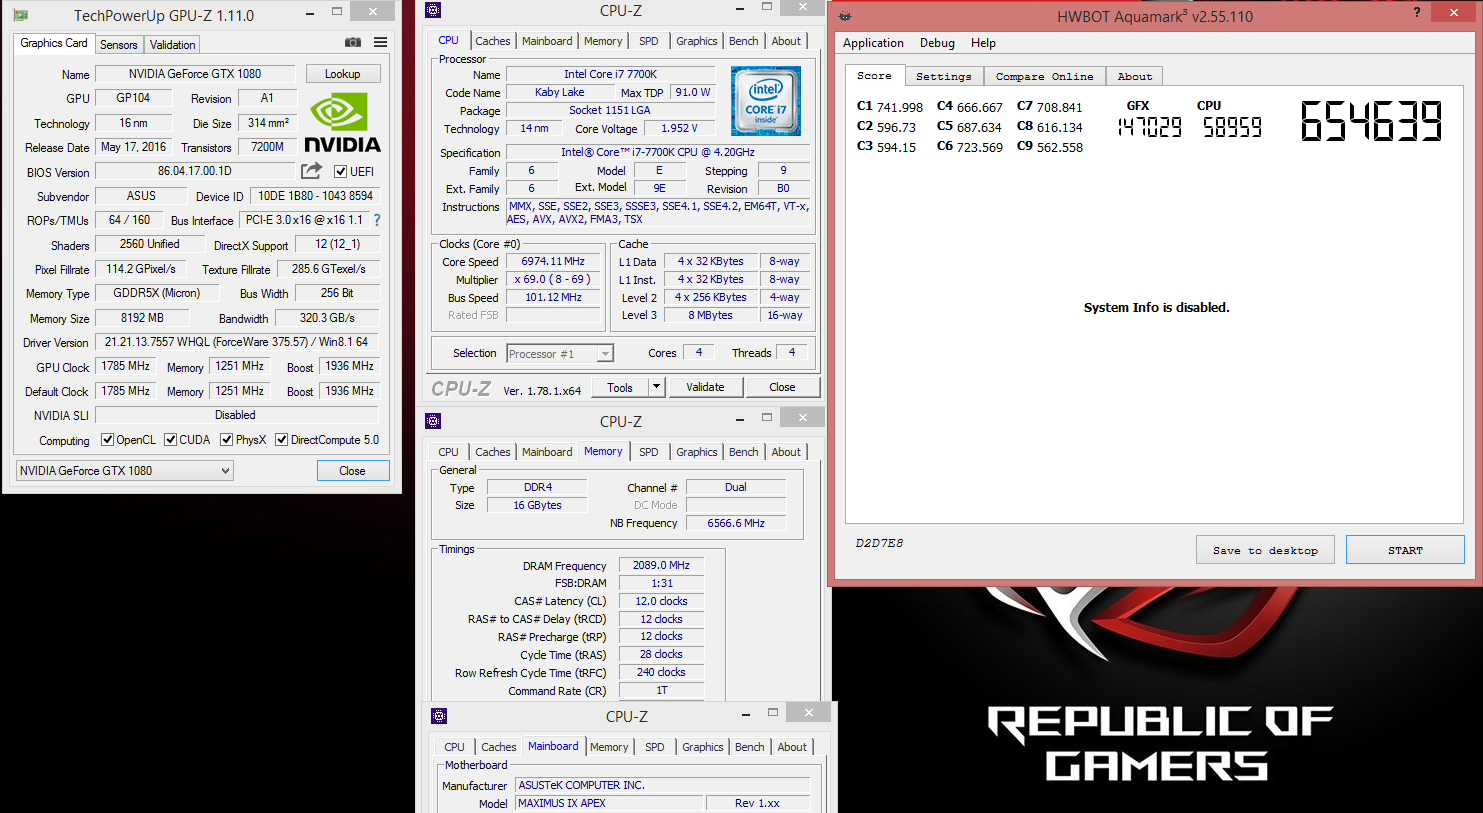
Task: Click Save to desktop in Aquamark
Action: coord(1265,550)
